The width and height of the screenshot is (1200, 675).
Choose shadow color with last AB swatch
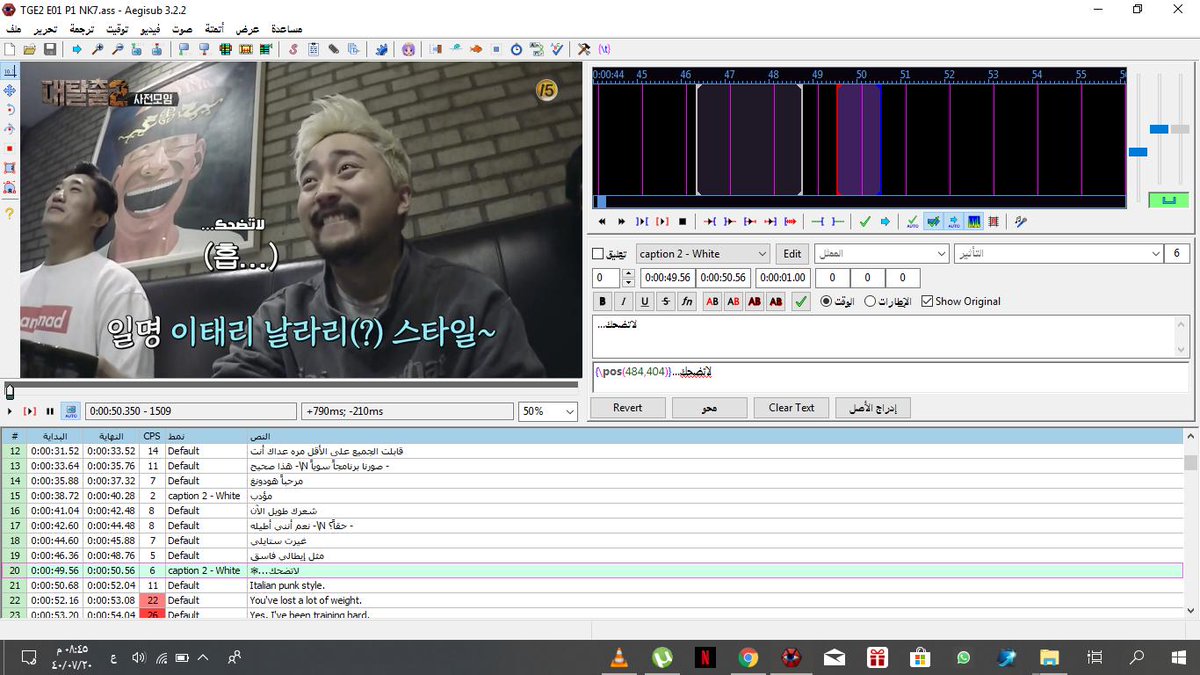(776, 301)
